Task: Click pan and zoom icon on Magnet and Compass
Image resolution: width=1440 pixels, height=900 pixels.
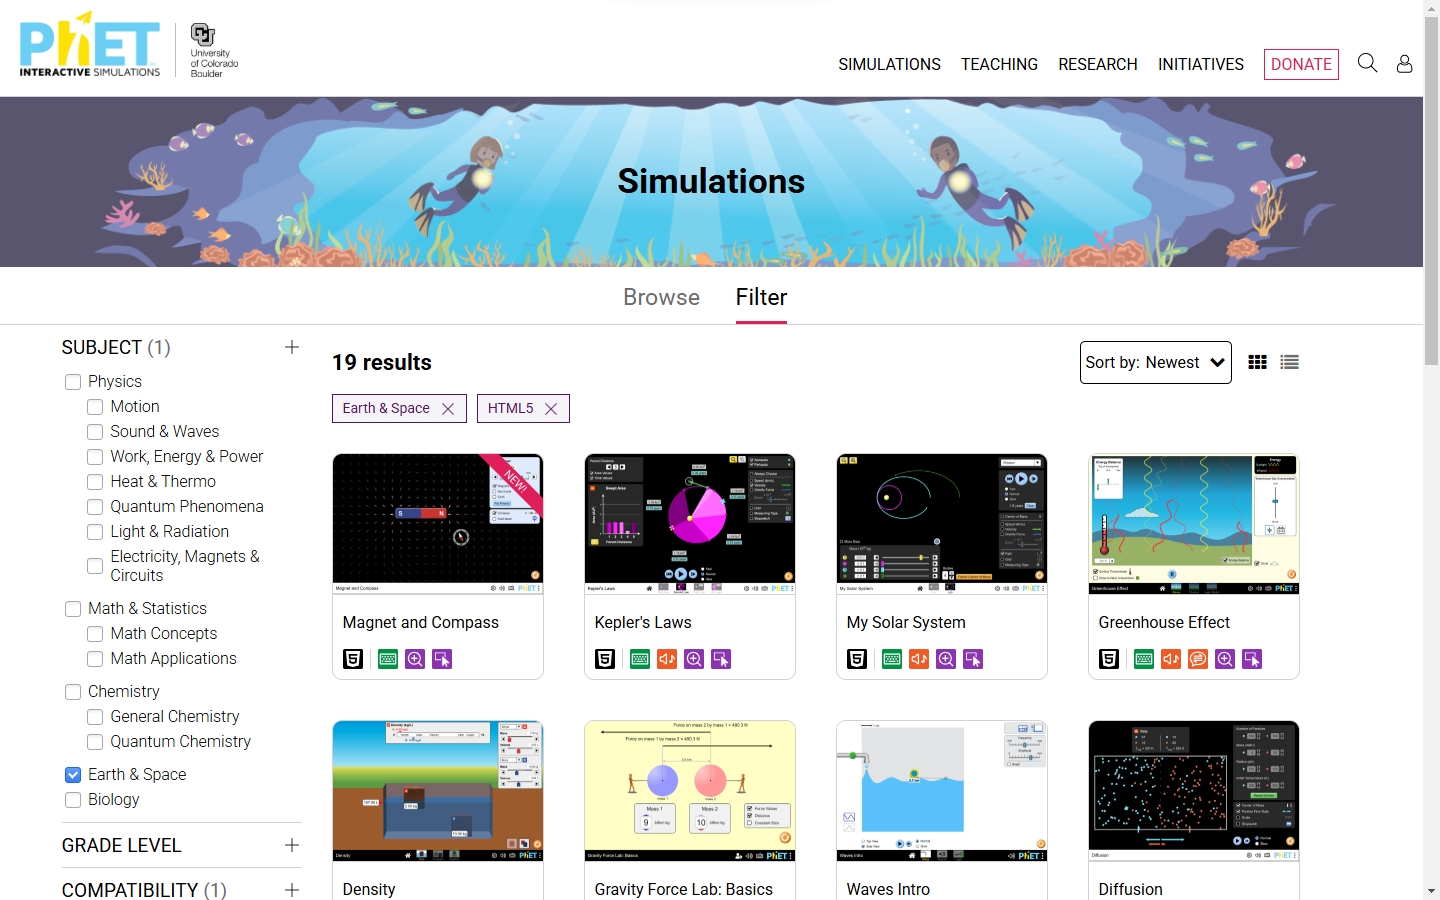Action: (415, 659)
